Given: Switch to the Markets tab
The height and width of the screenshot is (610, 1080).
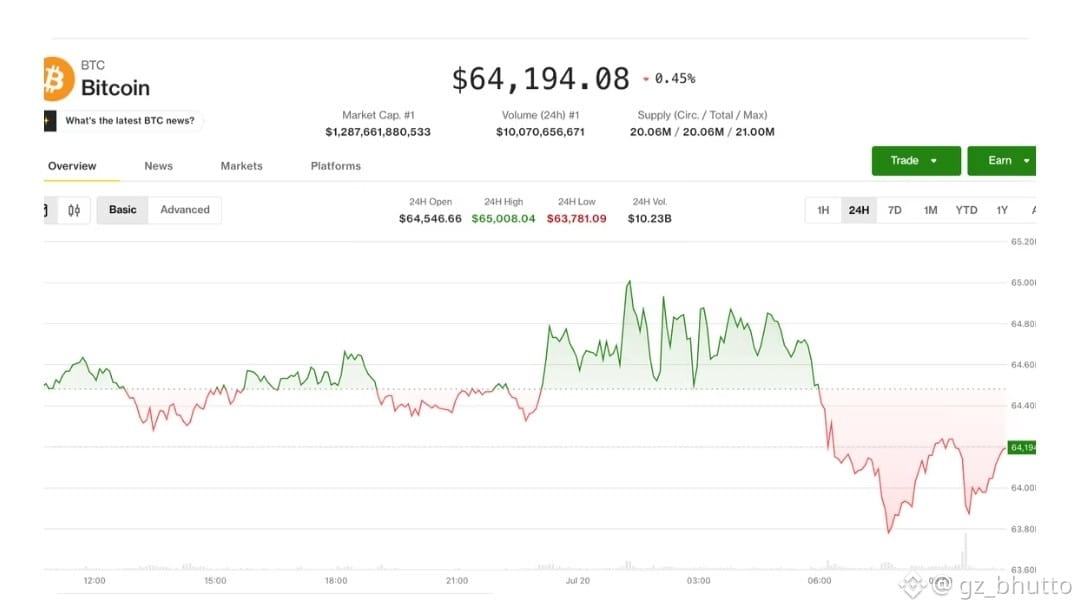Looking at the screenshot, I should point(241,166).
